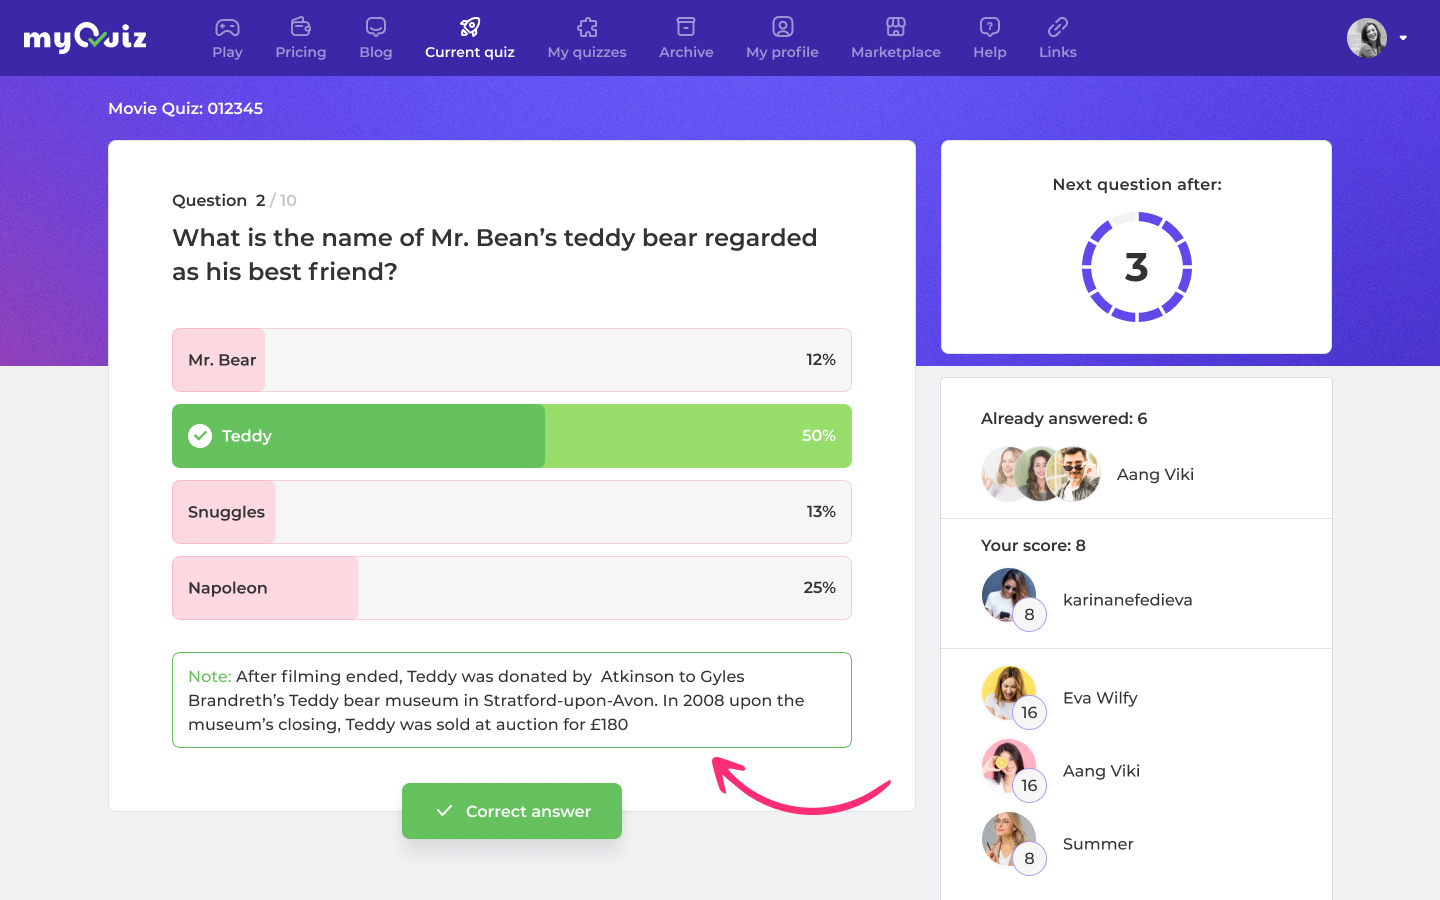Click the myQuiz logo
Image resolution: width=1440 pixels, height=900 pixels.
(x=85, y=38)
